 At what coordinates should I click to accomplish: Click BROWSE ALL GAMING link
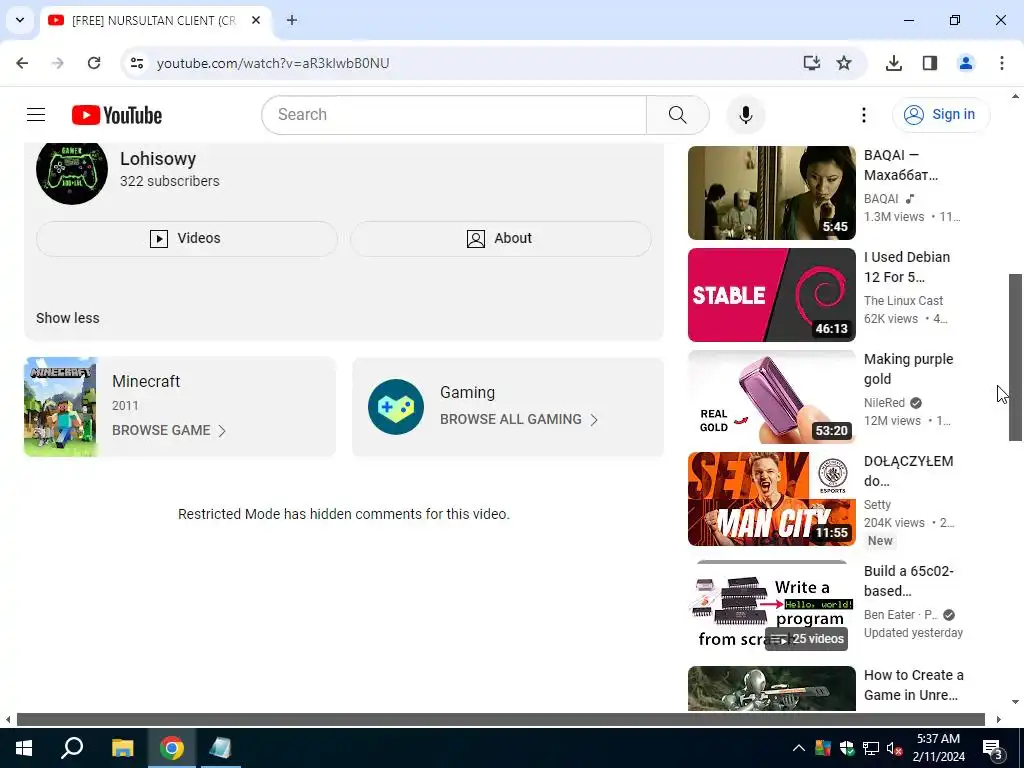519,419
